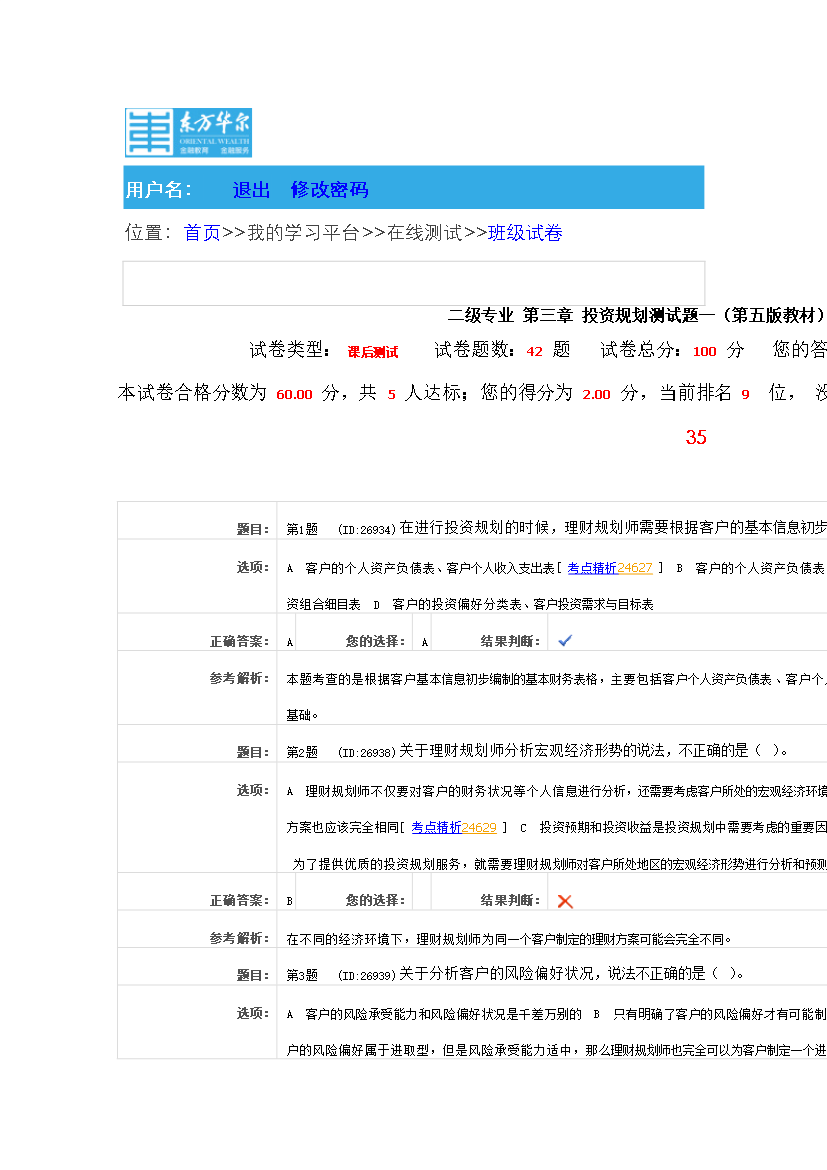The width and height of the screenshot is (827, 1170).
Task: Click question 2 参考解析 explanation text
Action: [509, 939]
